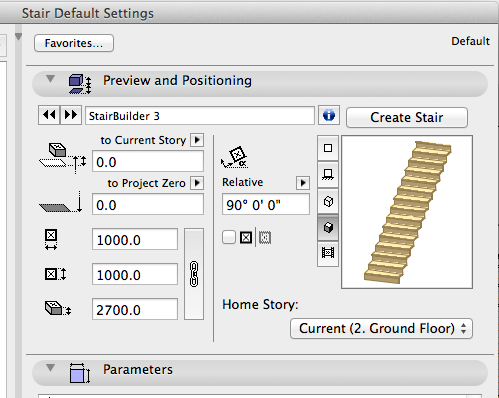Open the to Project Zero options arrow

click(x=197, y=183)
